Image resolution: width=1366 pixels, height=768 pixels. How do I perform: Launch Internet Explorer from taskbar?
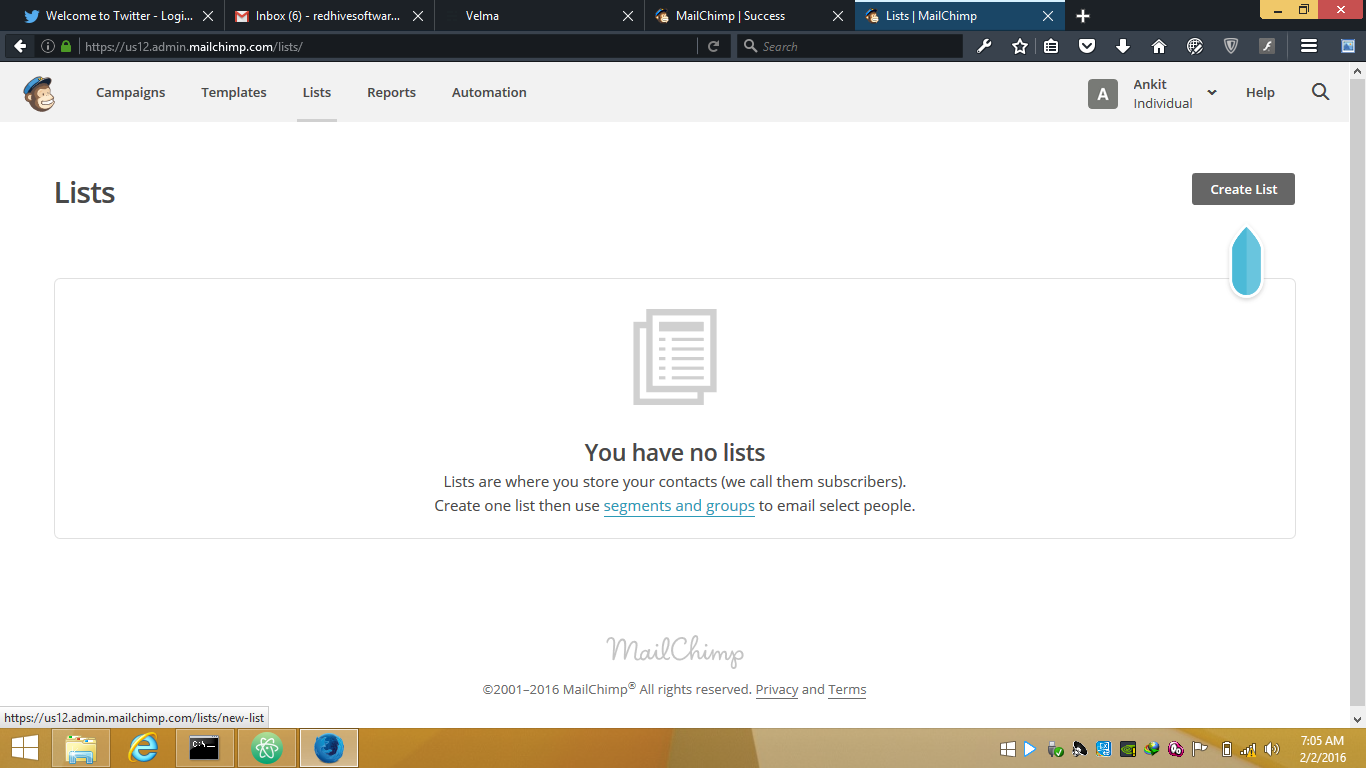tap(143, 748)
